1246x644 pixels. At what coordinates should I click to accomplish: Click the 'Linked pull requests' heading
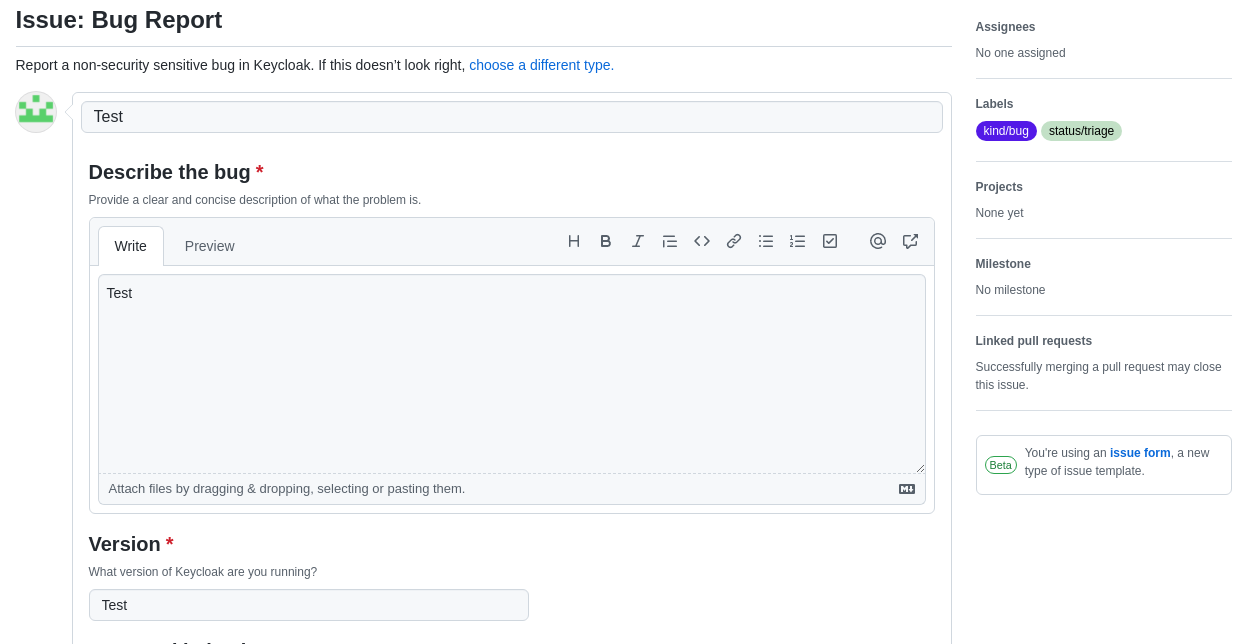1034,341
